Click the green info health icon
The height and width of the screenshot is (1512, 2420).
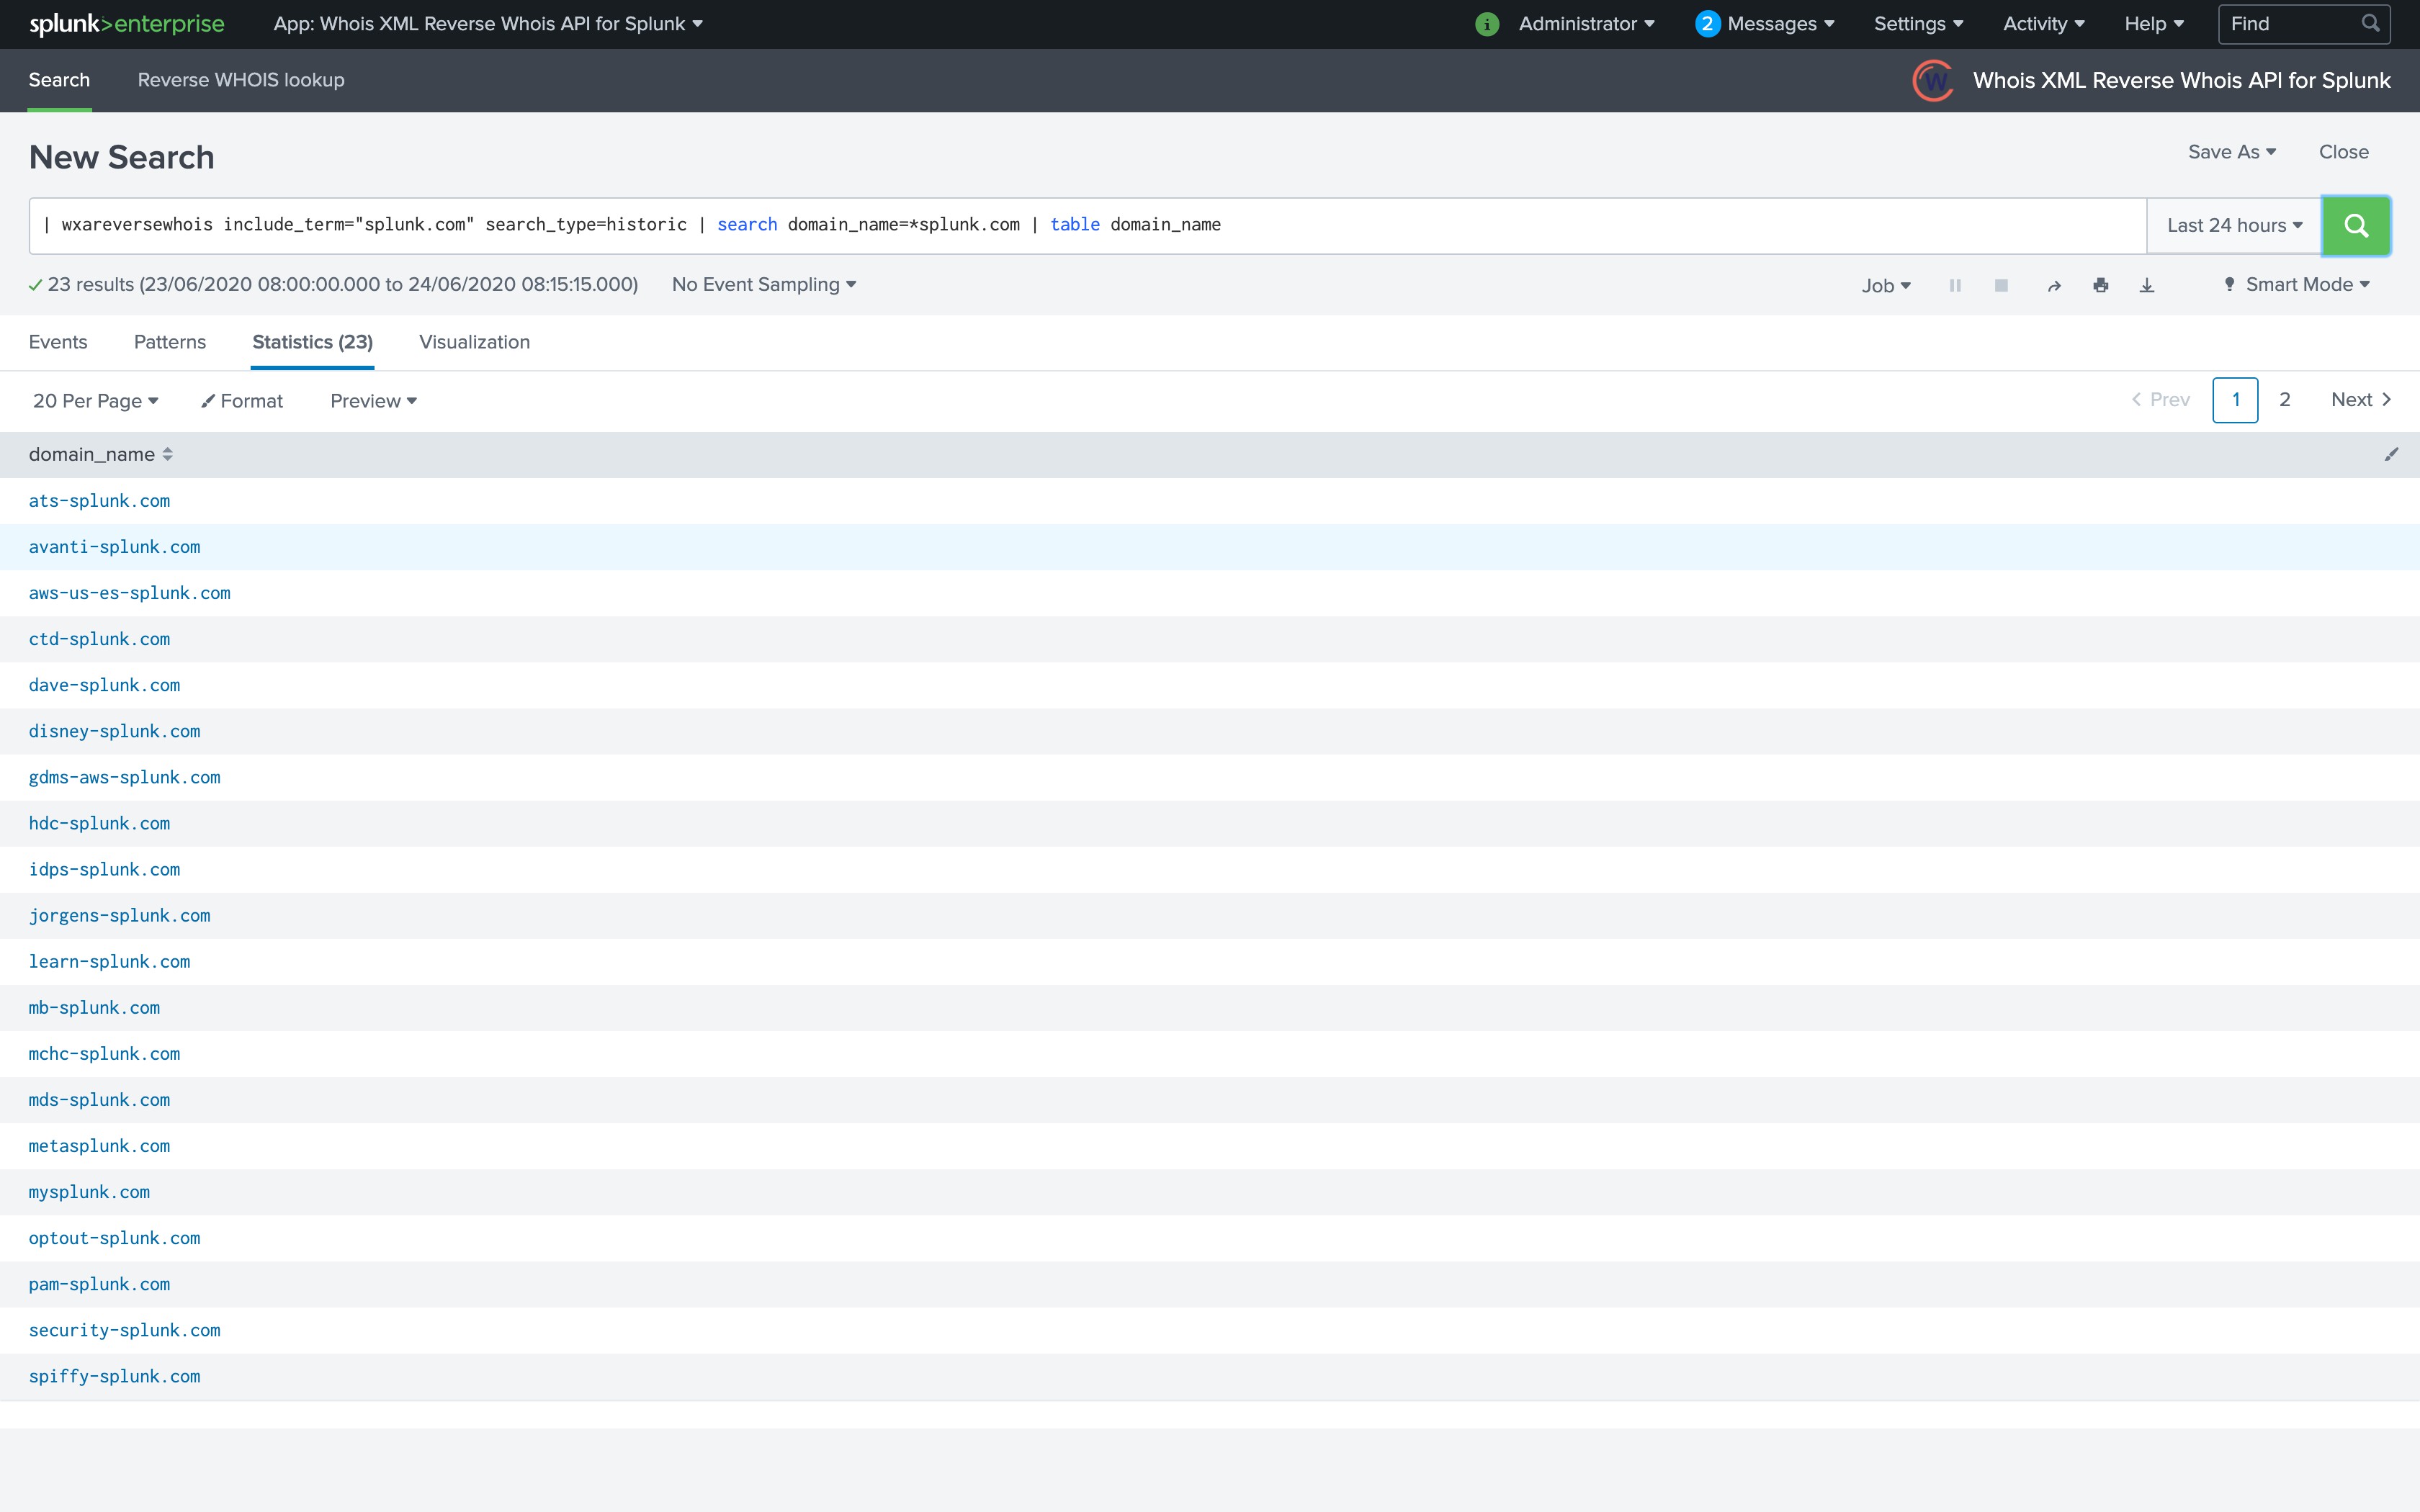tap(1487, 24)
